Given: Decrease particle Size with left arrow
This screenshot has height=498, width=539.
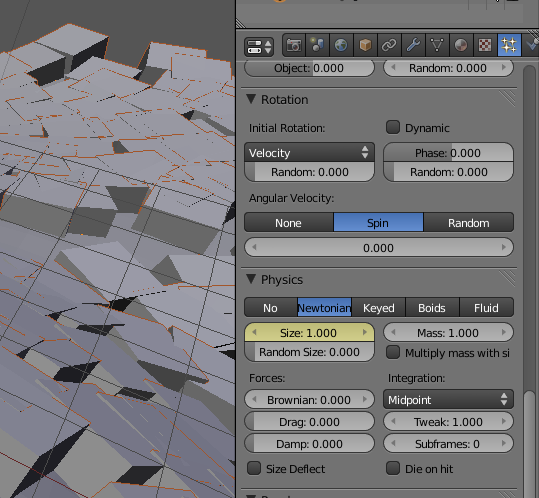Looking at the screenshot, I should click(254, 332).
